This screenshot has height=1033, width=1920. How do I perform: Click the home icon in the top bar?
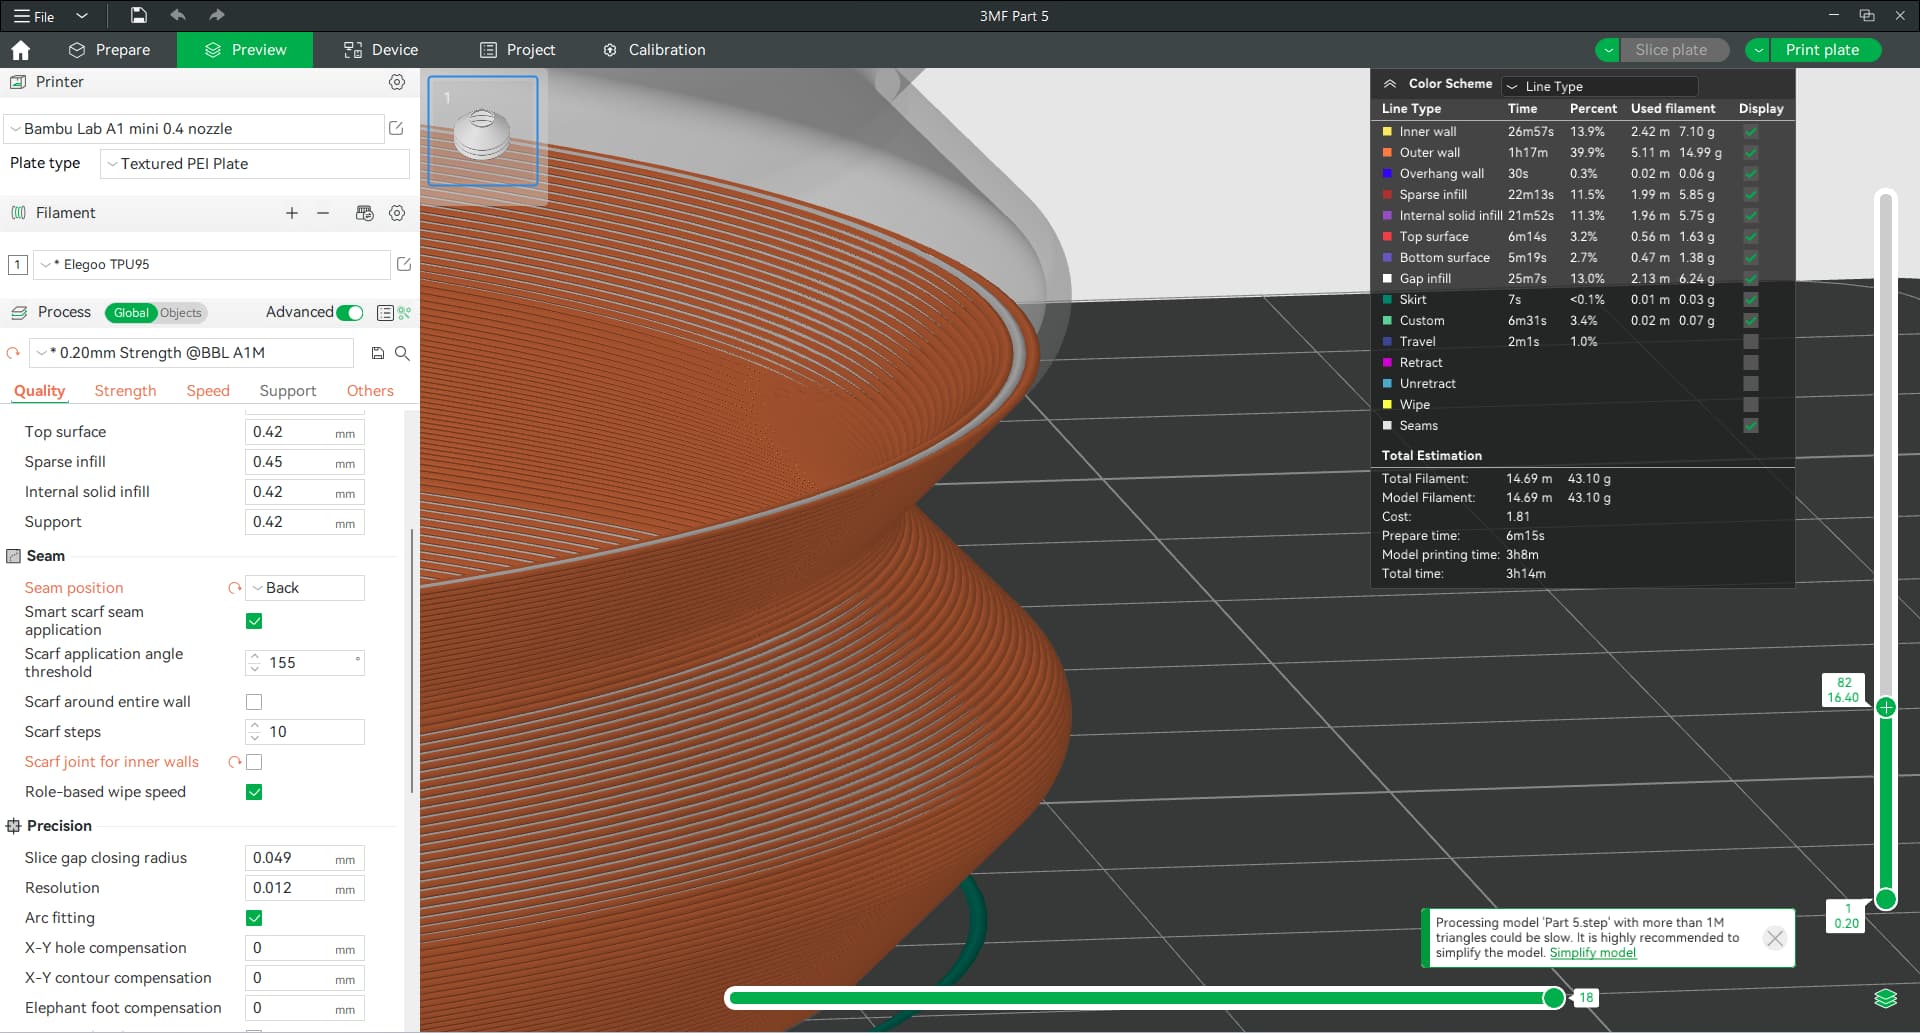[x=21, y=50]
